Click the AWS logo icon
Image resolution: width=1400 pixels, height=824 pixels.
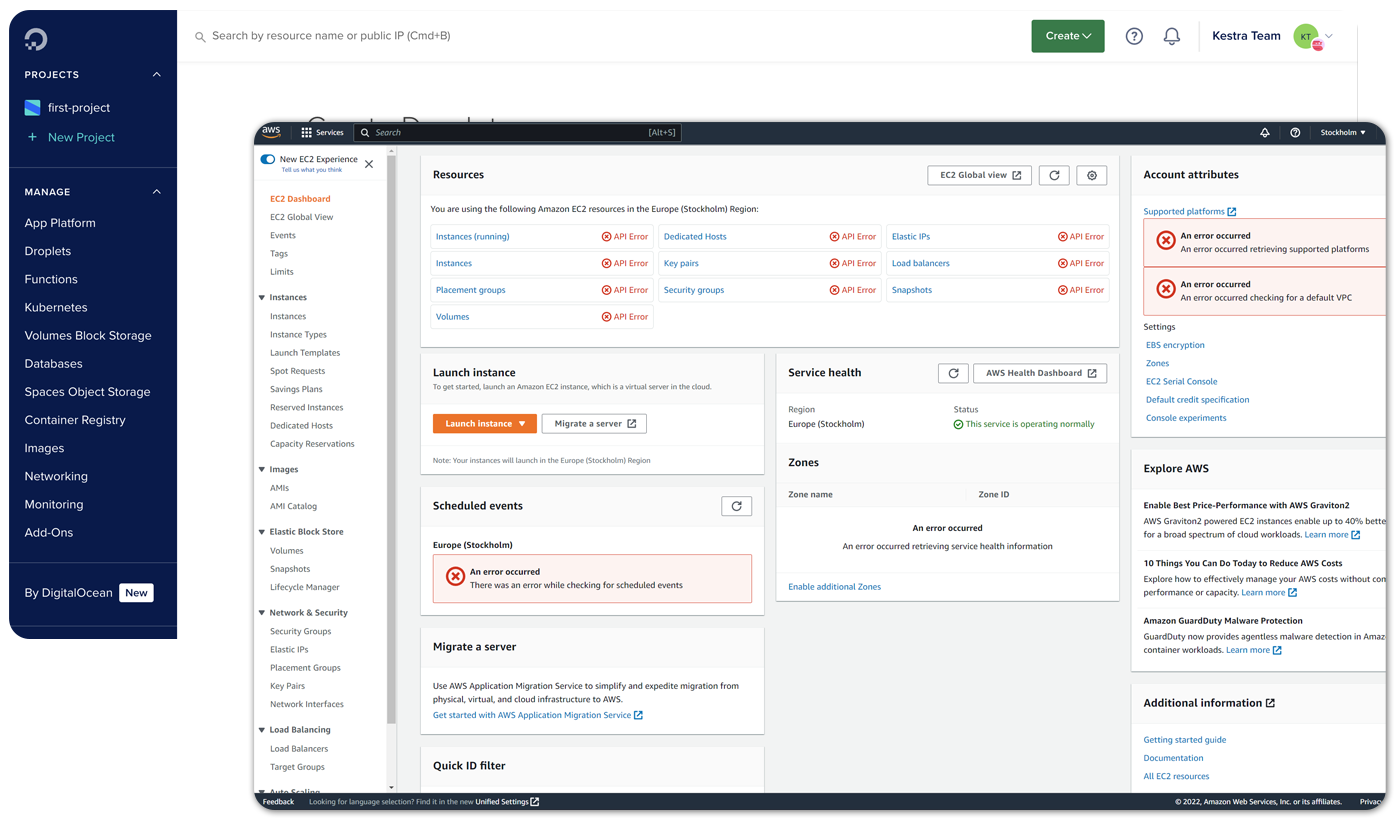click(x=271, y=132)
